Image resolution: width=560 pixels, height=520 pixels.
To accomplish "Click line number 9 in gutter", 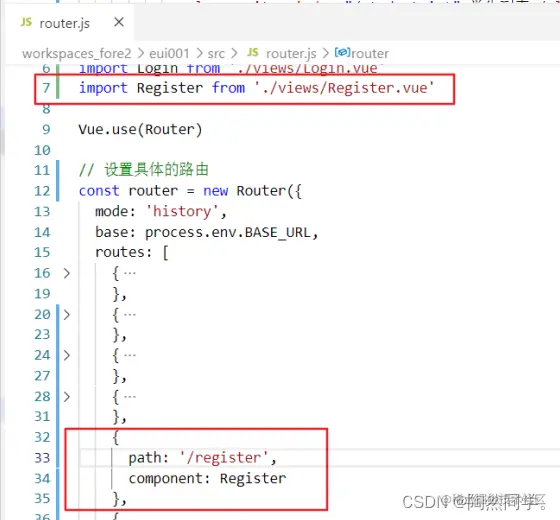I will coord(46,129).
